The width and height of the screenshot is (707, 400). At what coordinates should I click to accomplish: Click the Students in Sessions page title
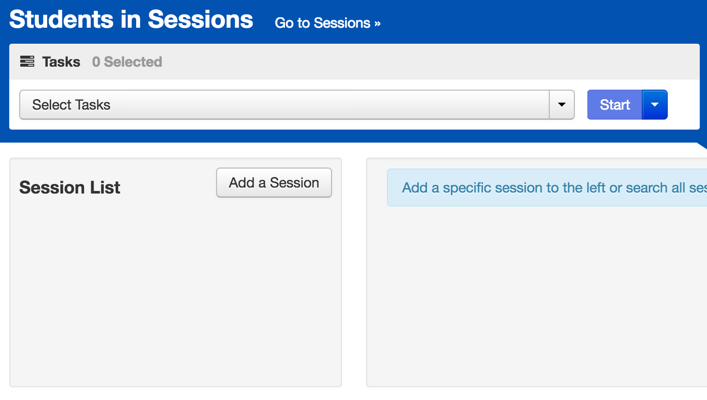(x=131, y=20)
